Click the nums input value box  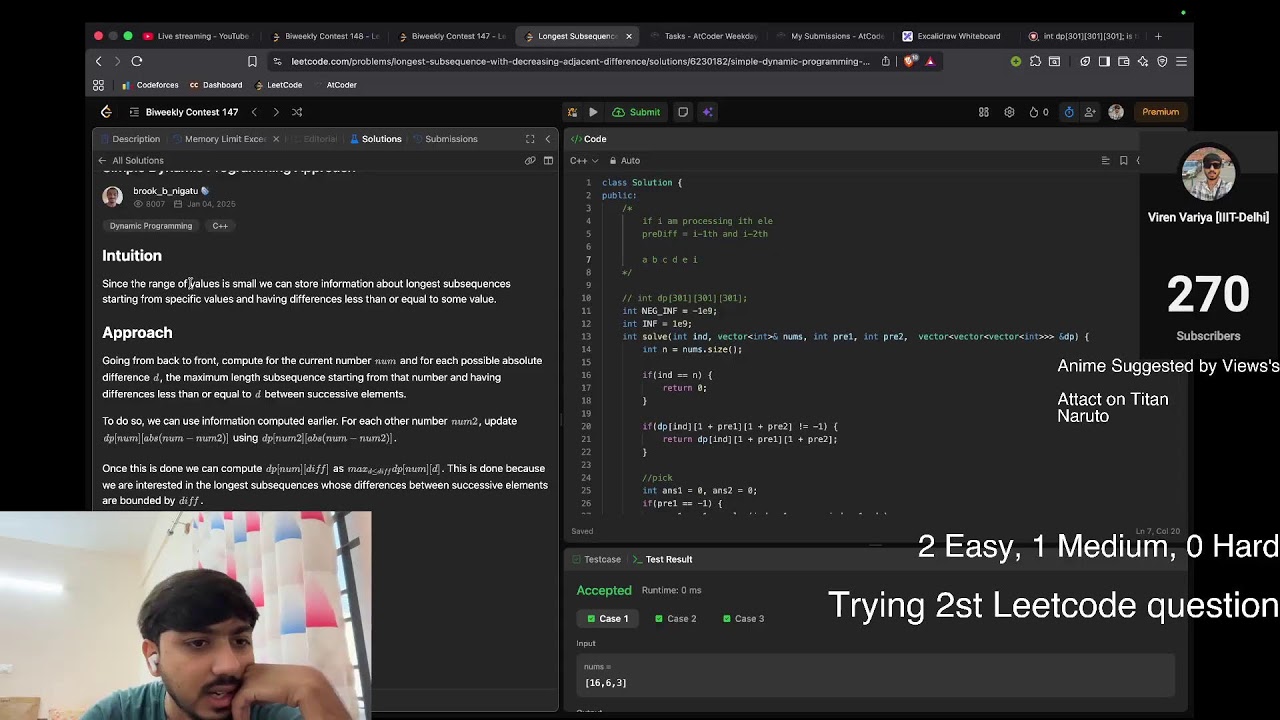875,676
